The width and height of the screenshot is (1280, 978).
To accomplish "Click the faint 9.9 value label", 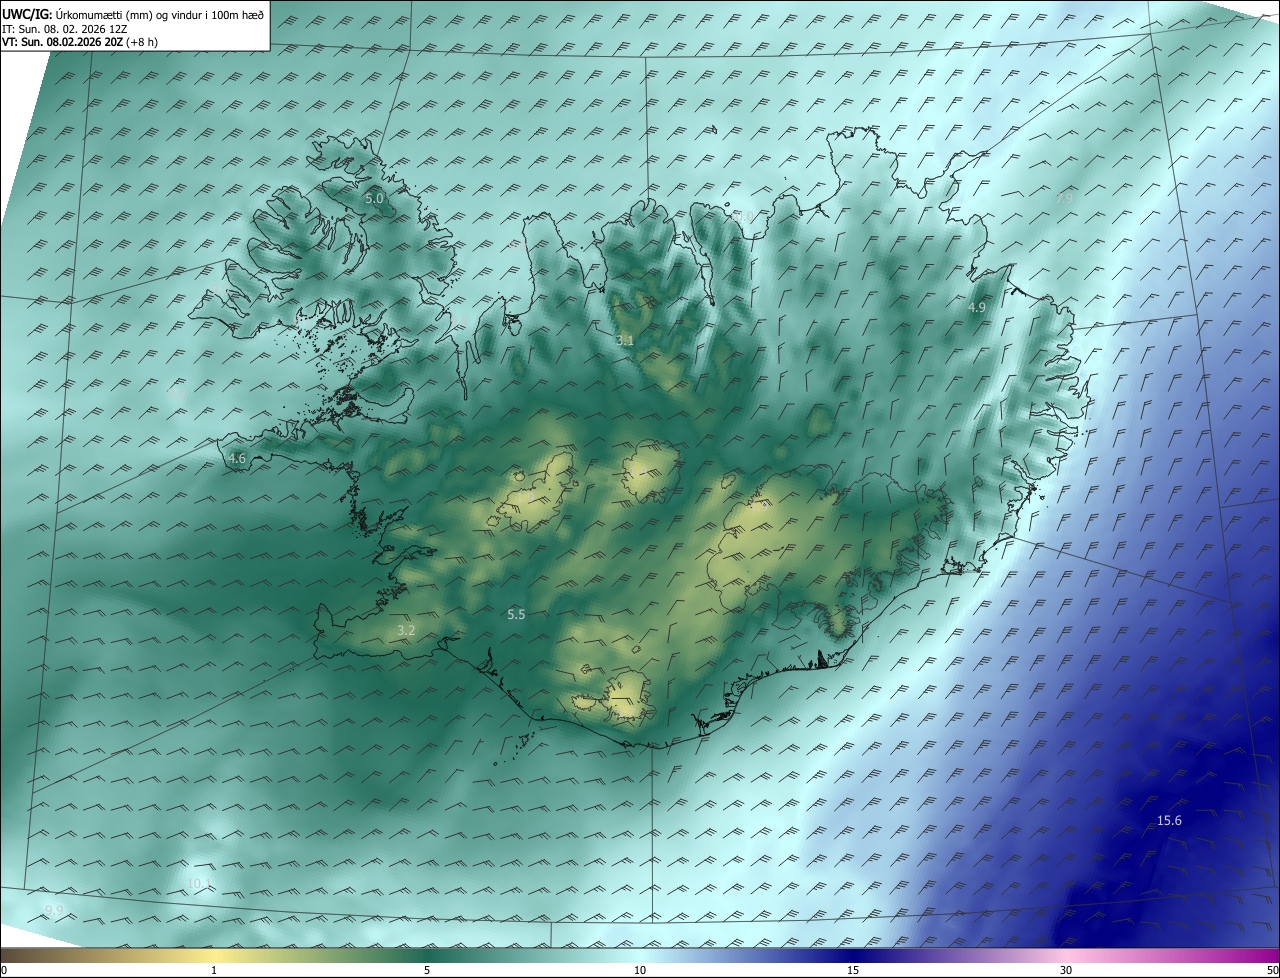I will [x=54, y=910].
